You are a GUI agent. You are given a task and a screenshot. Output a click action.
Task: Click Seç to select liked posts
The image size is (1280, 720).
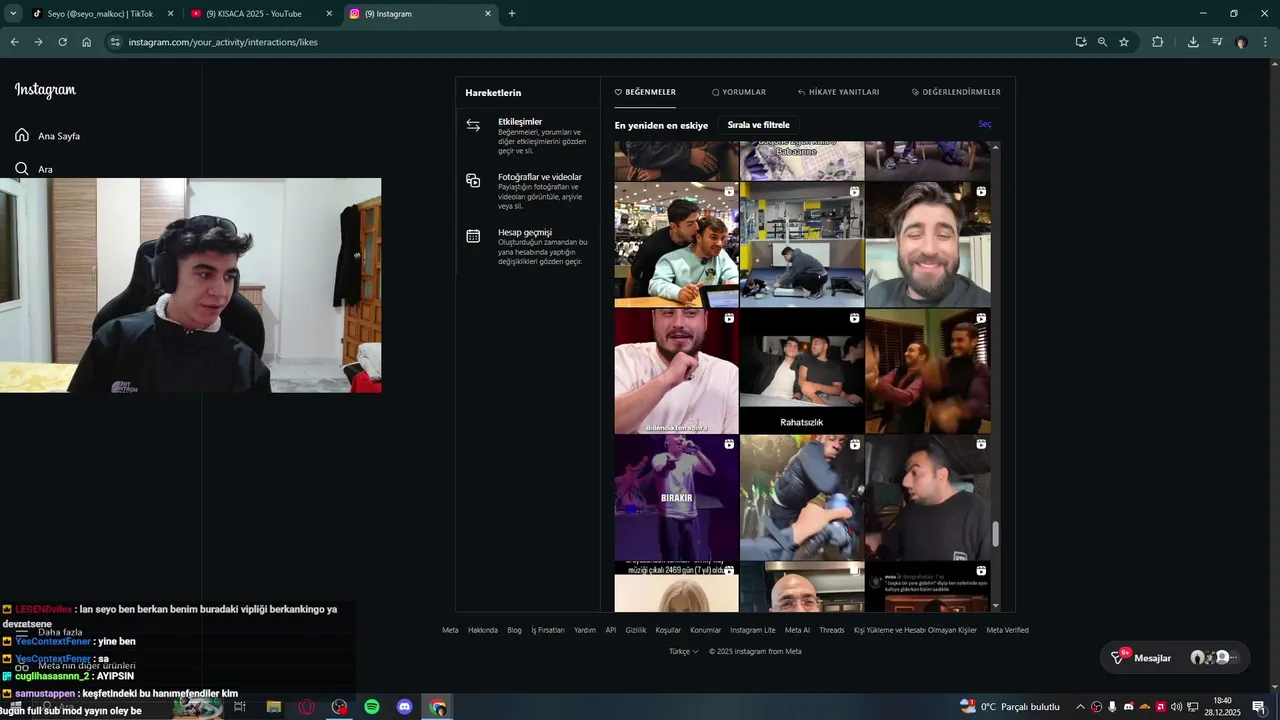coord(985,125)
